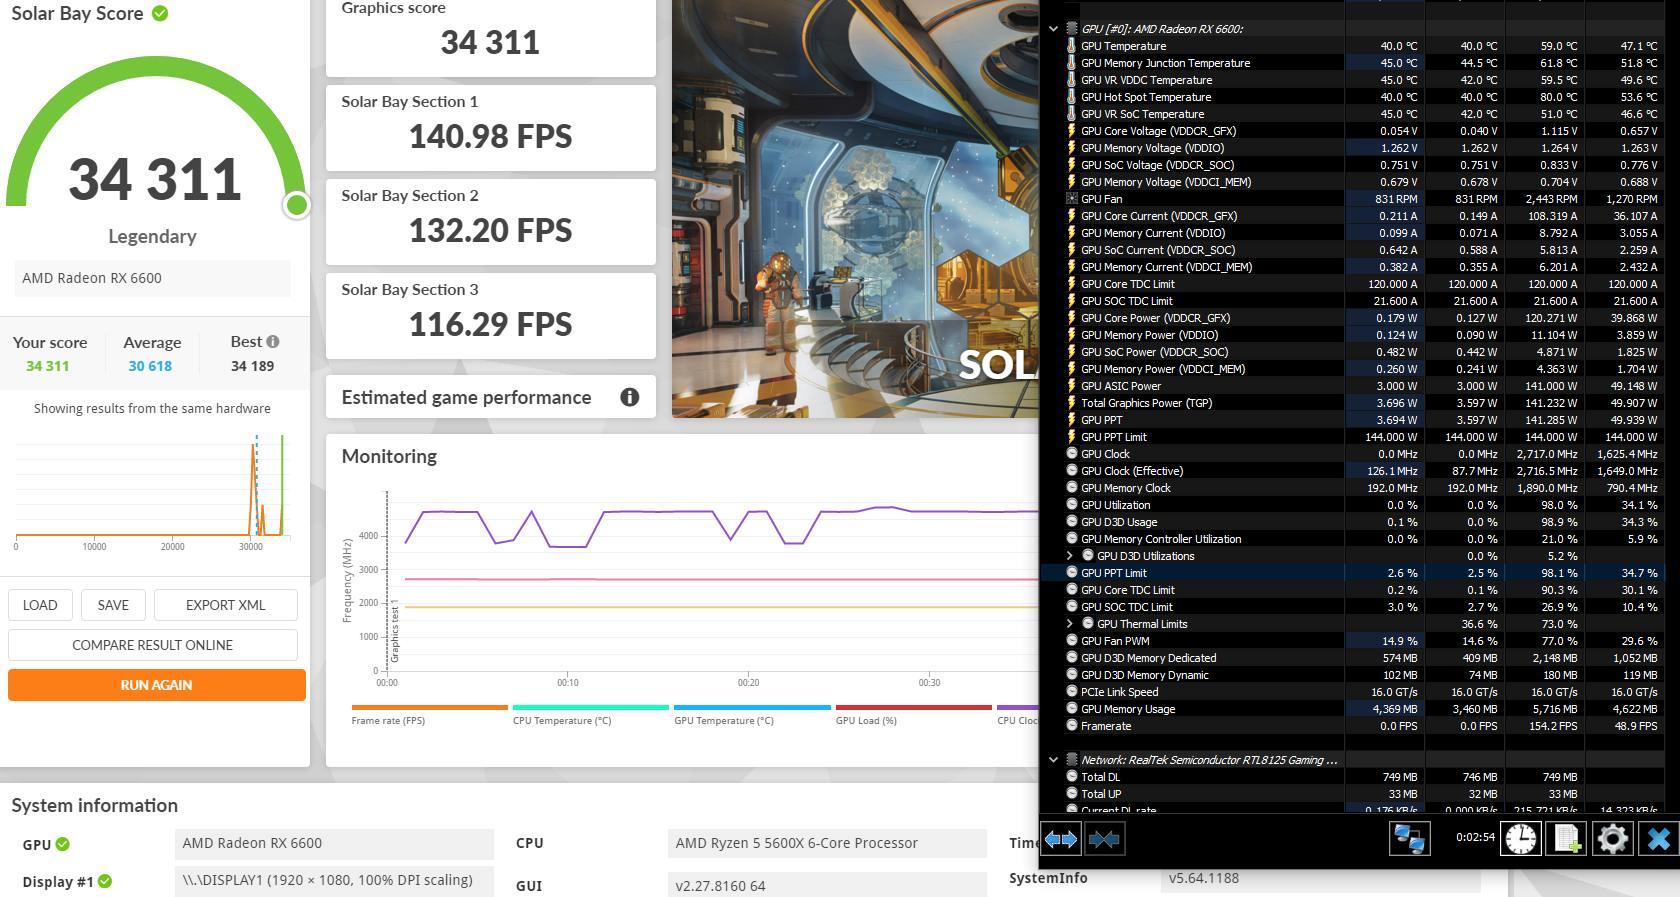Select the GPU Memory Junction Temperature sensor row

1354,63
